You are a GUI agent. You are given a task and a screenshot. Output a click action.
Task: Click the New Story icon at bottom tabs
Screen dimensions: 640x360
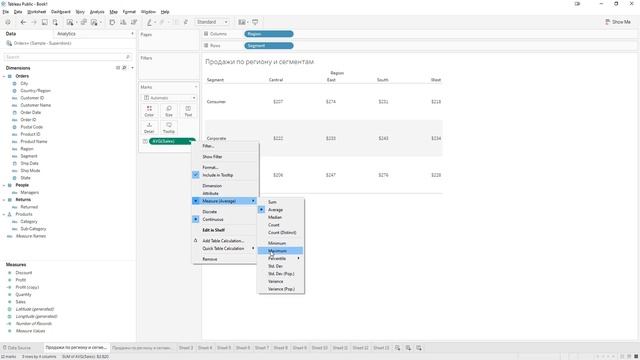click(x=419, y=348)
